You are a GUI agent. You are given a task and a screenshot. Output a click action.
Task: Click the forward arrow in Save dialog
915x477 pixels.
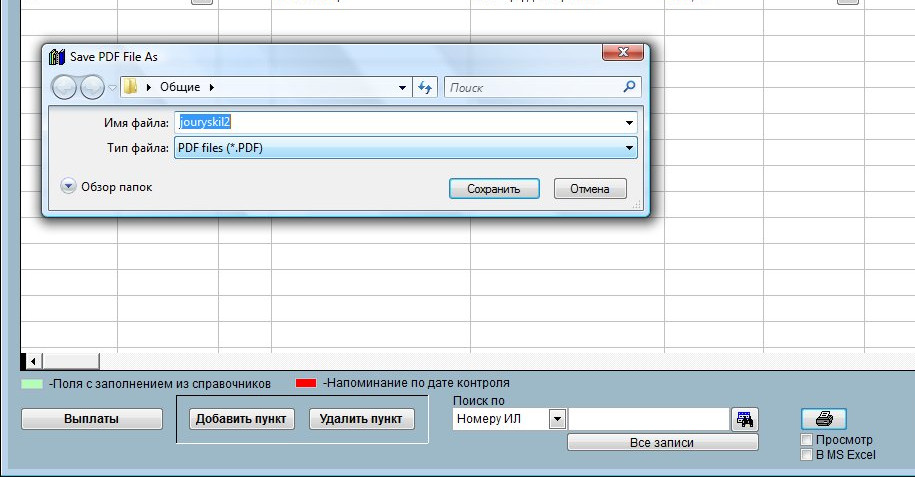click(92, 88)
